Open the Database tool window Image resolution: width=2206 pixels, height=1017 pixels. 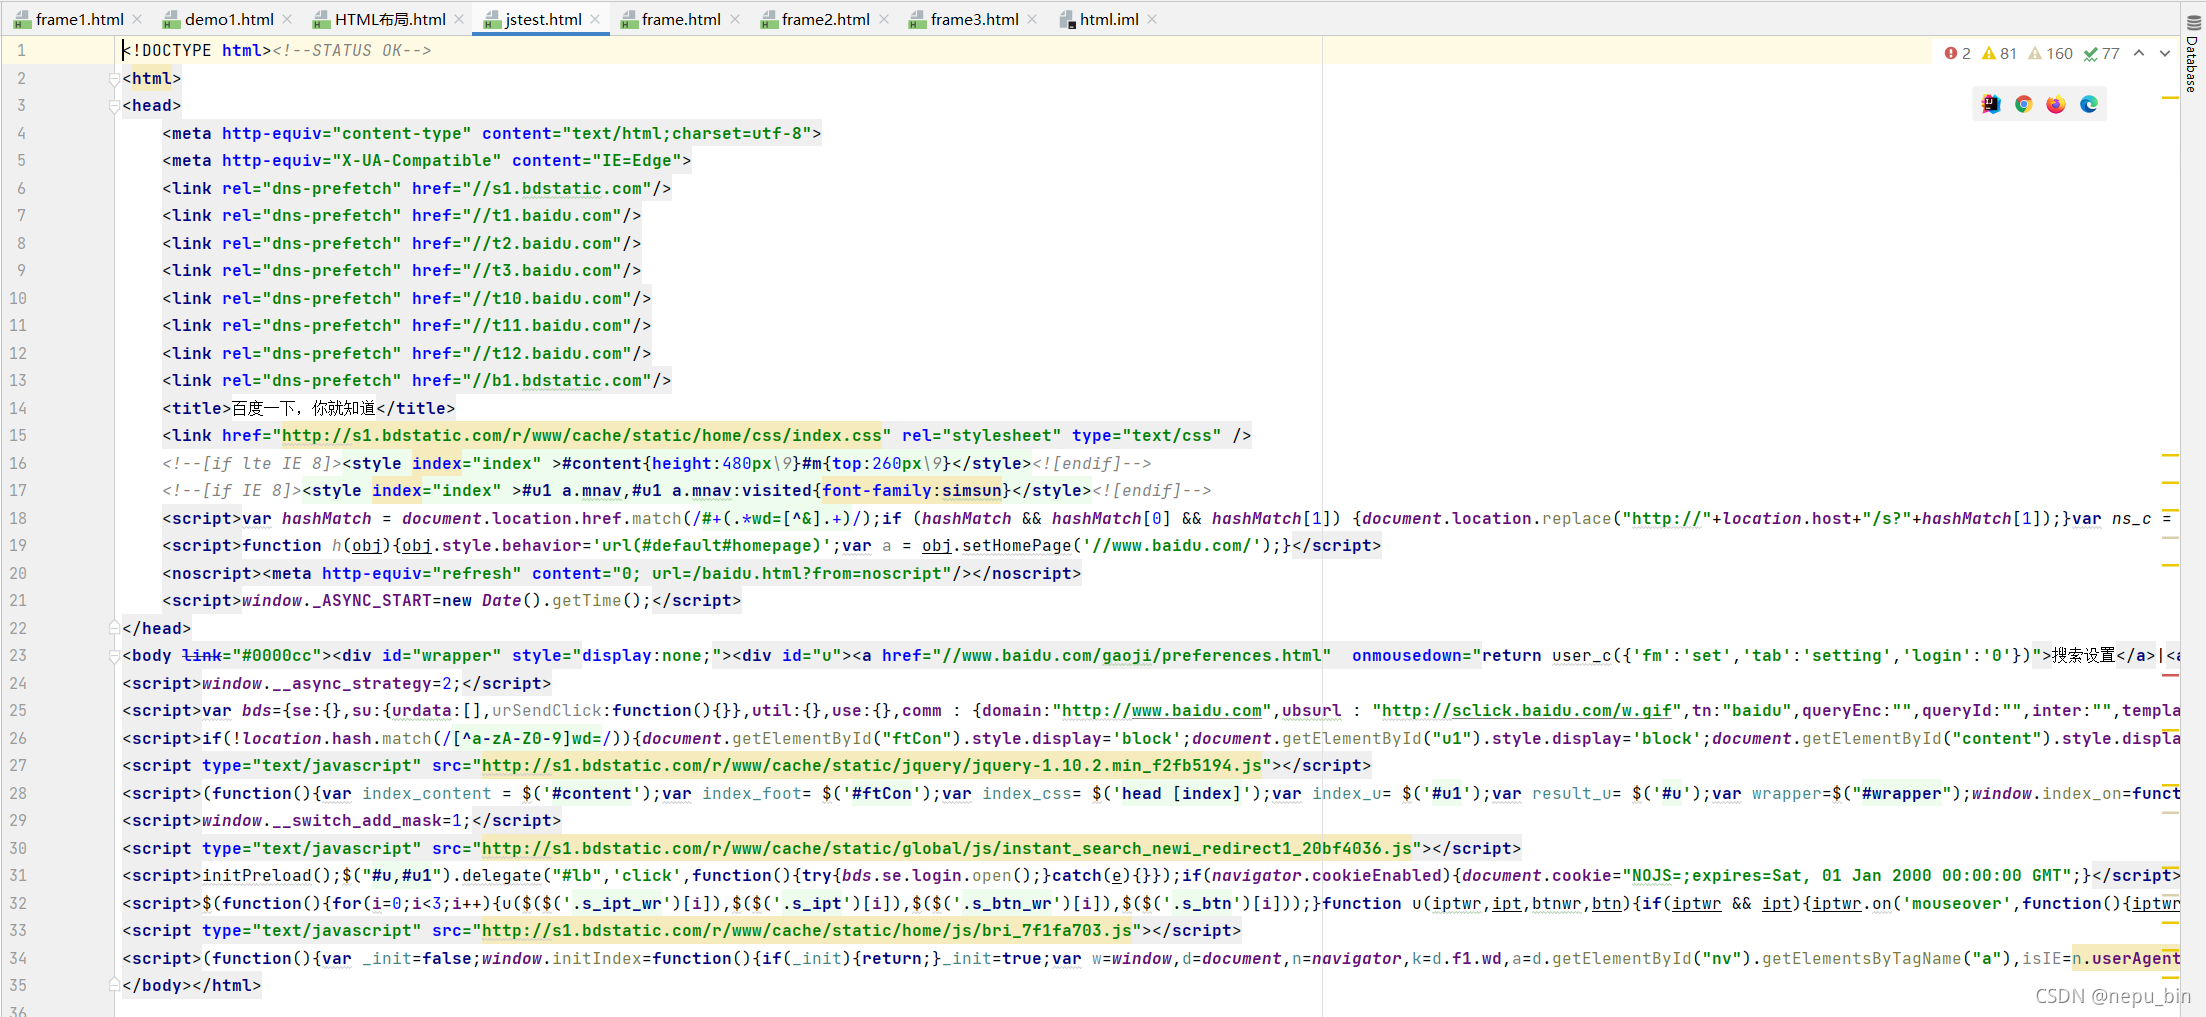click(x=2194, y=53)
